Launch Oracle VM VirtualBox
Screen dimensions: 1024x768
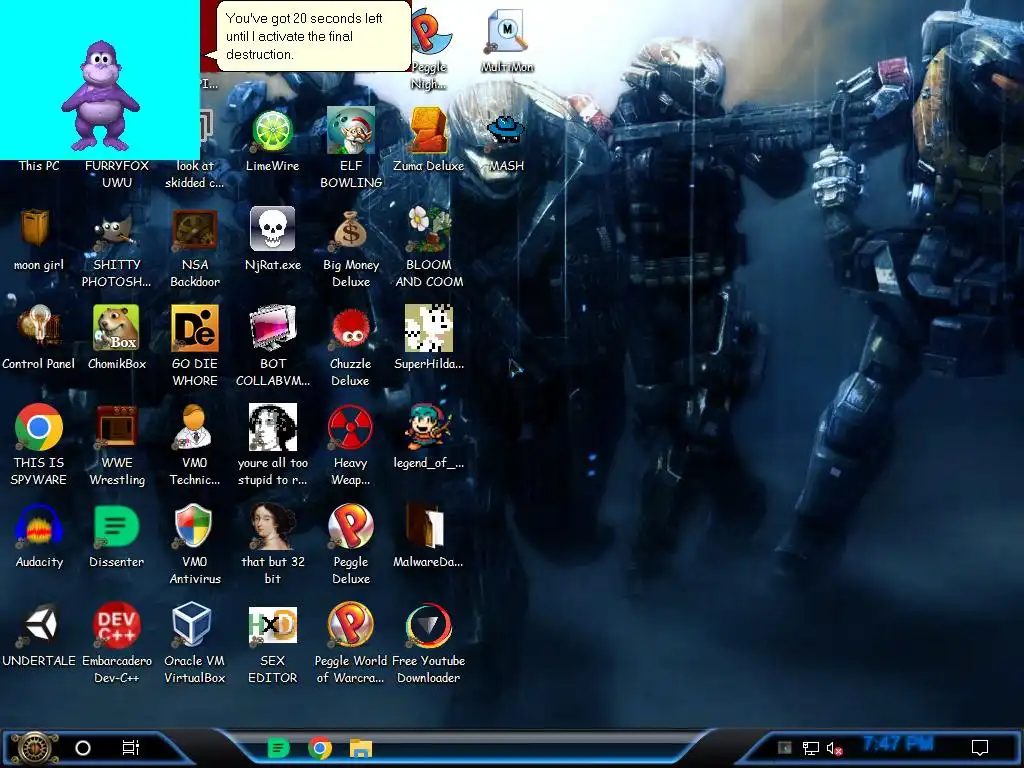[193, 625]
